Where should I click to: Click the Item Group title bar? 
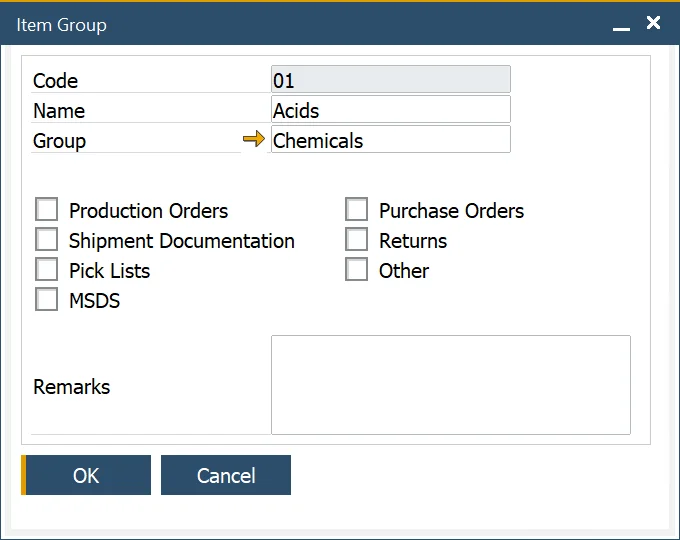coord(300,24)
